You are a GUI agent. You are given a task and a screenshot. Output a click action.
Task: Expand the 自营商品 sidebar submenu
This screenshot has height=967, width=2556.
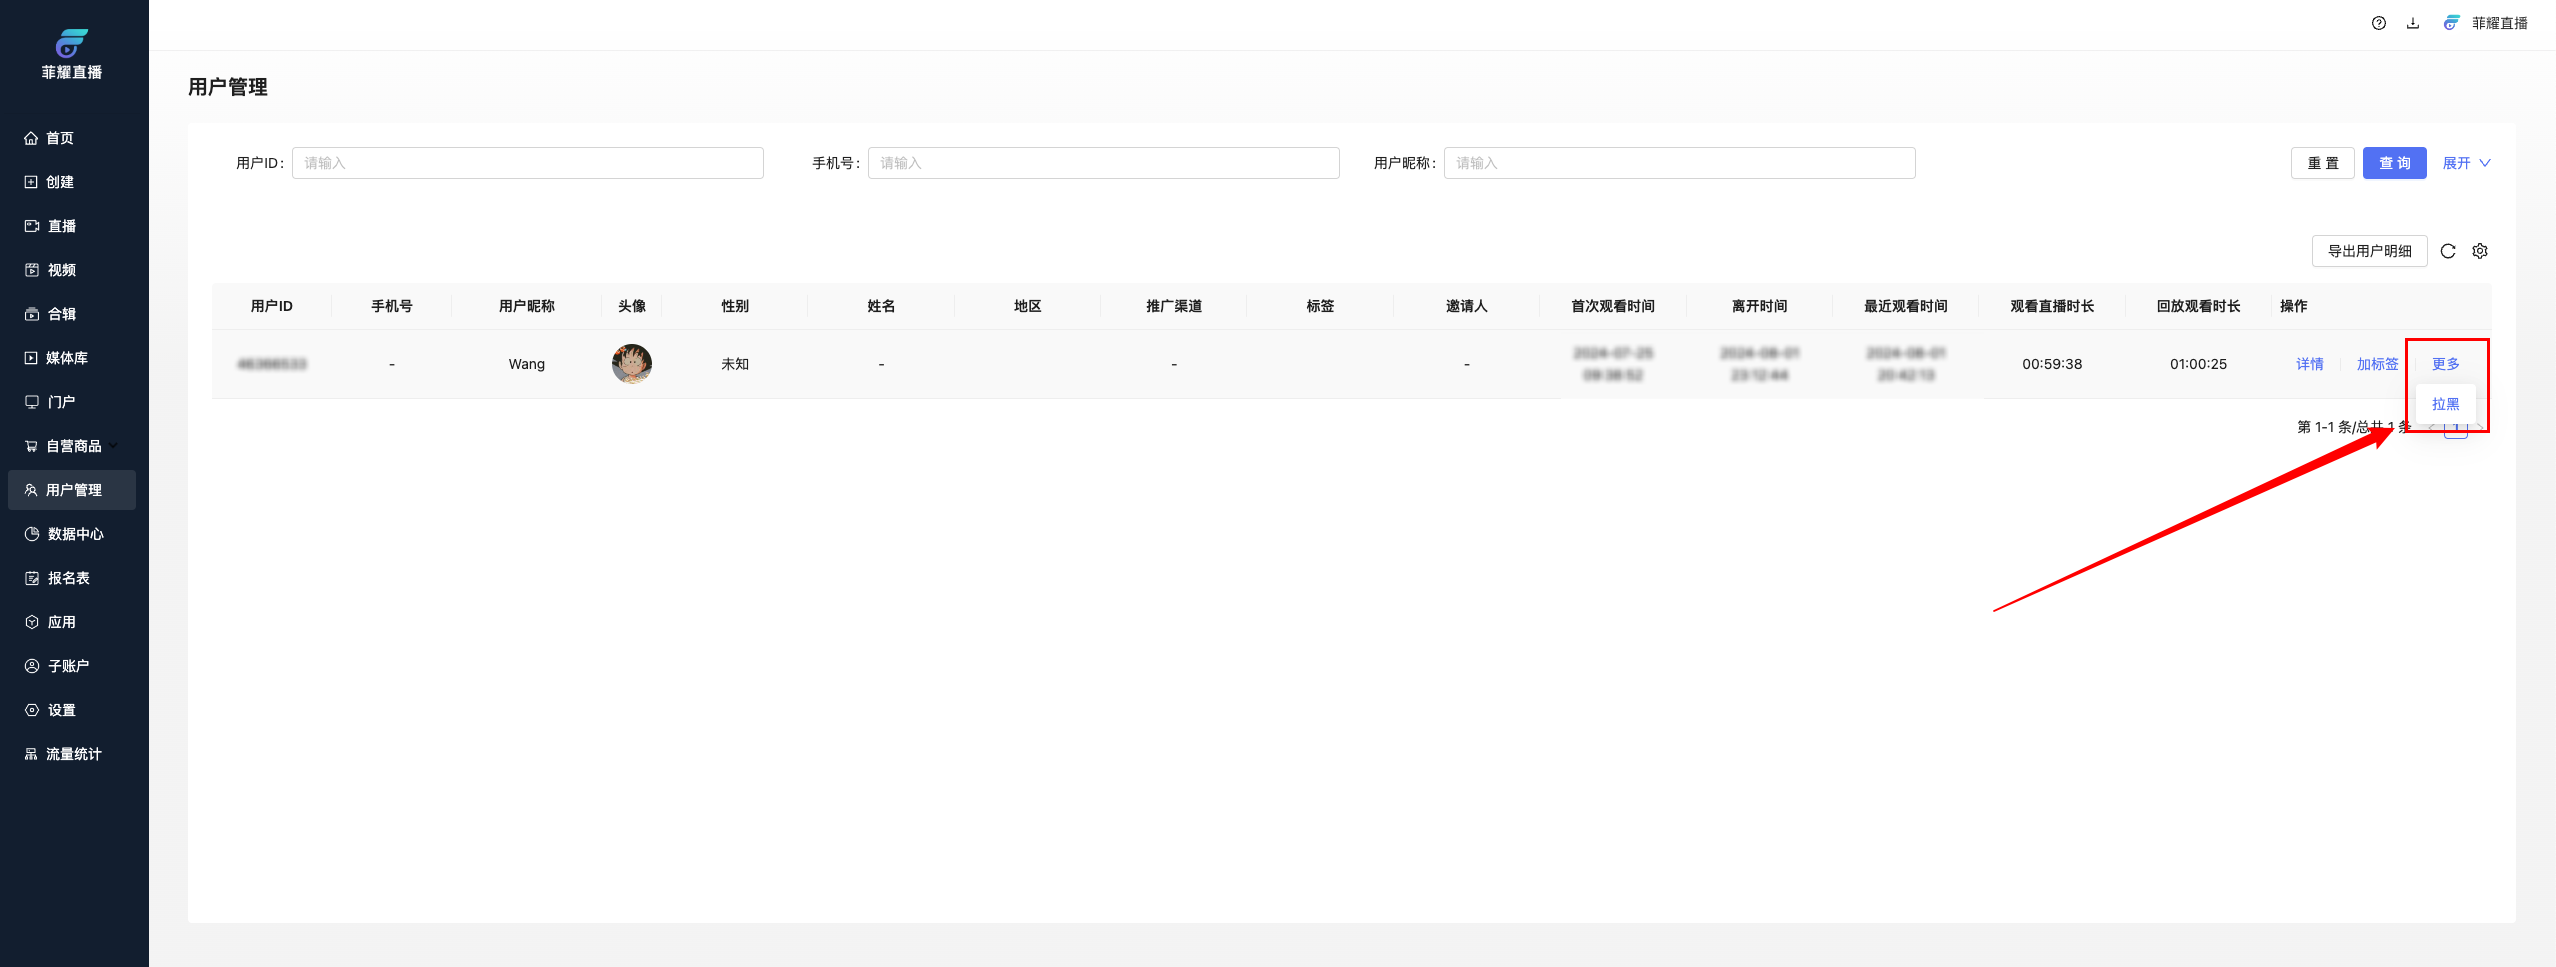point(74,446)
